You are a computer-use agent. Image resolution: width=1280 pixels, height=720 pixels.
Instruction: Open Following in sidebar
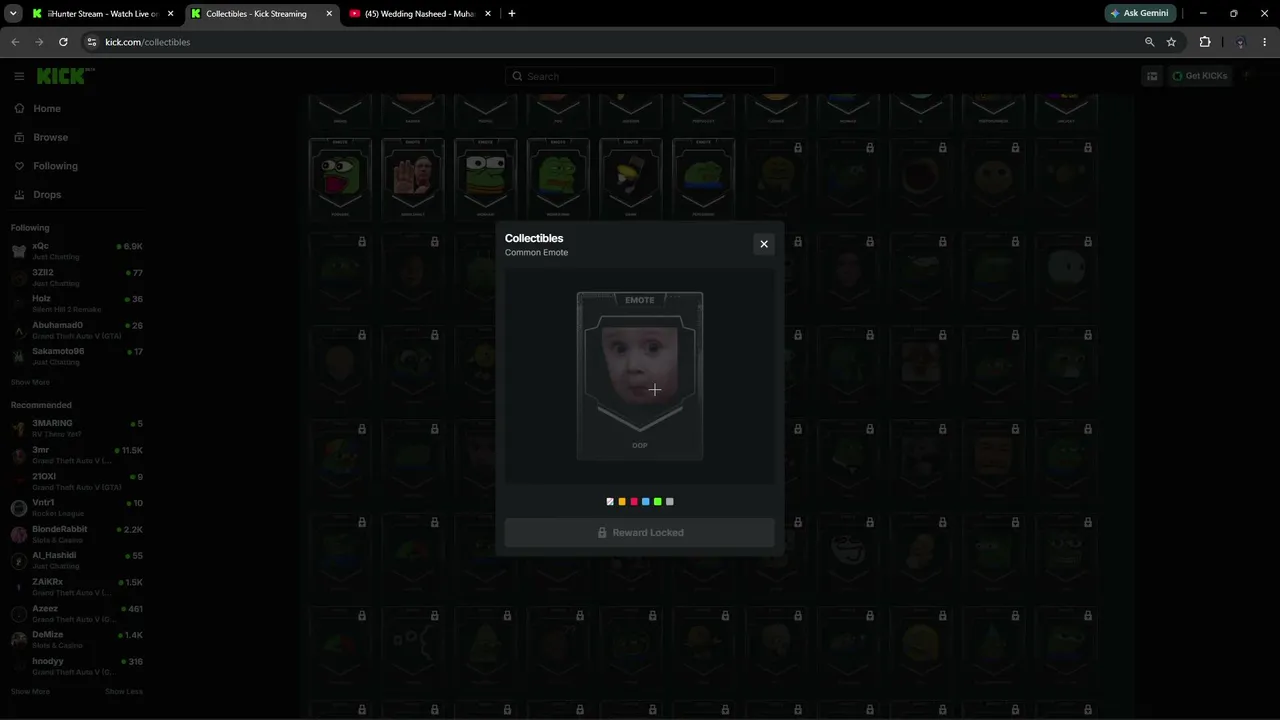tap(55, 166)
